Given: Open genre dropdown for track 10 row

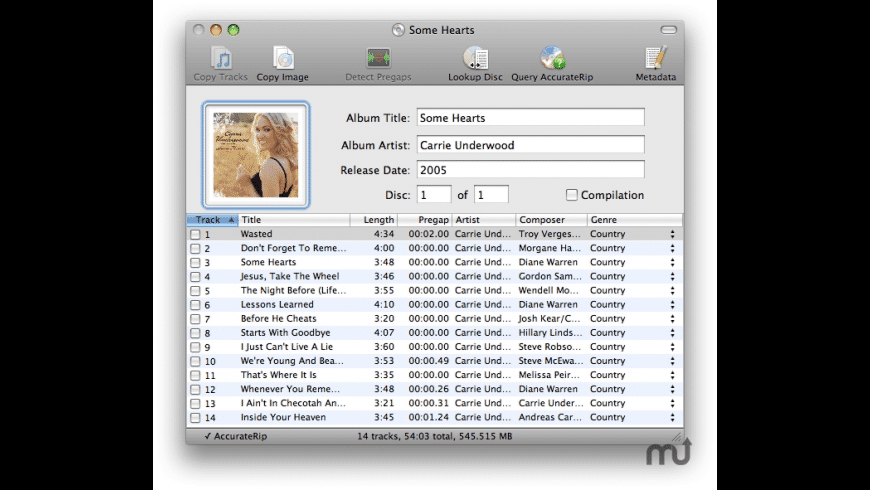Looking at the screenshot, I should [x=672, y=361].
